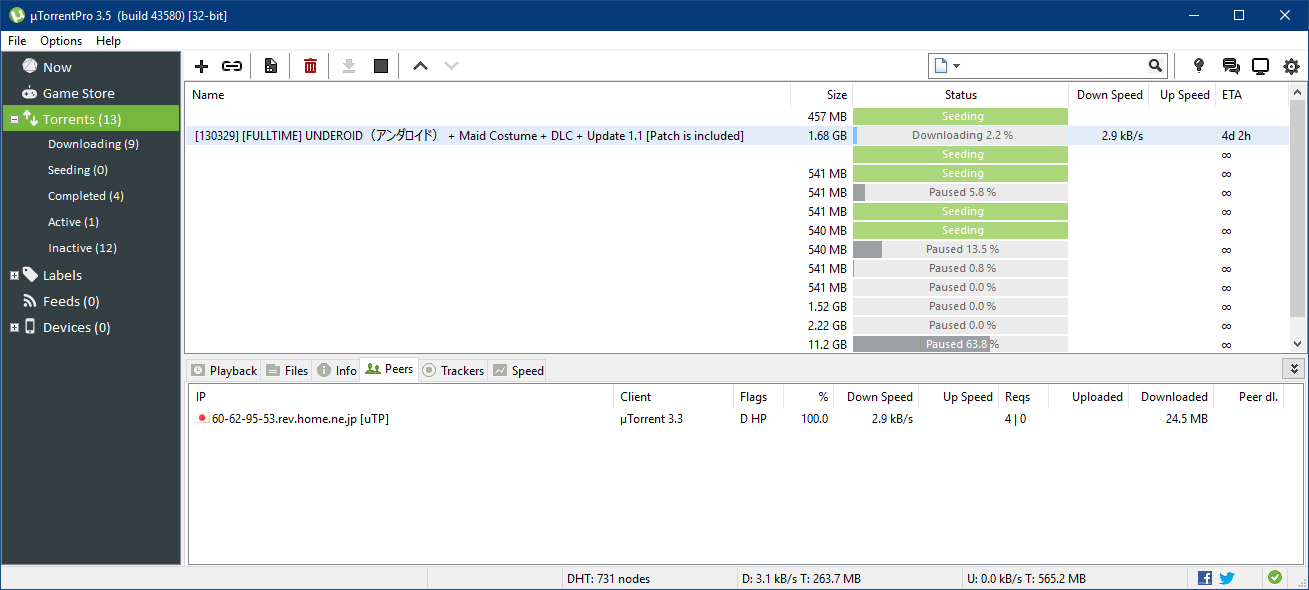Select the Completed (4) category

pyautogui.click(x=85, y=196)
